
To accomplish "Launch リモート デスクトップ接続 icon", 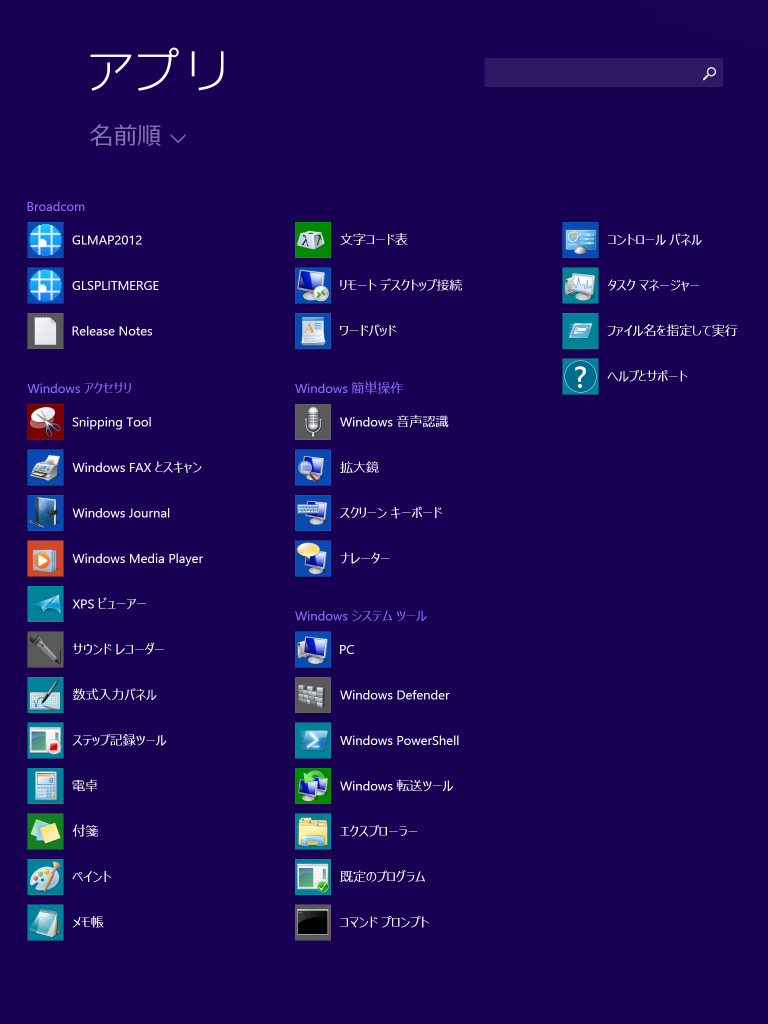I will (313, 285).
